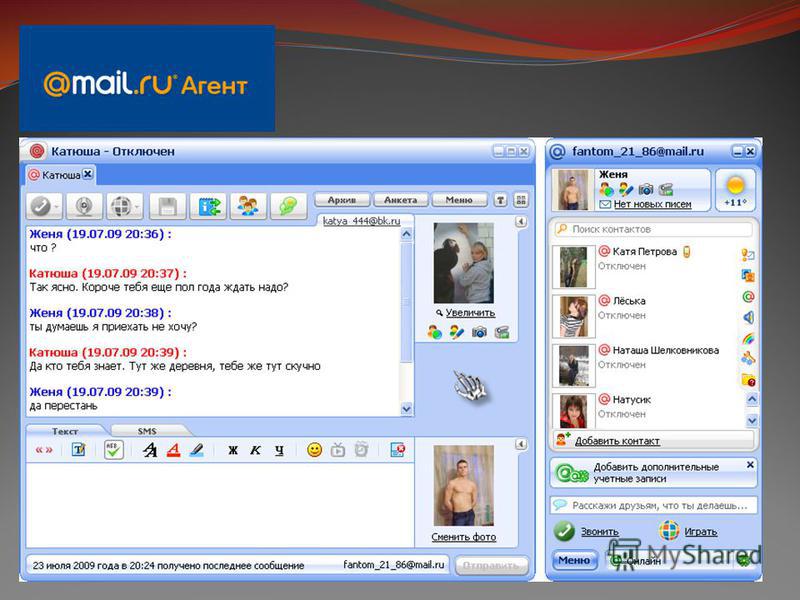
Task: Click the red @ icon in contact sidebar
Action: [748, 296]
